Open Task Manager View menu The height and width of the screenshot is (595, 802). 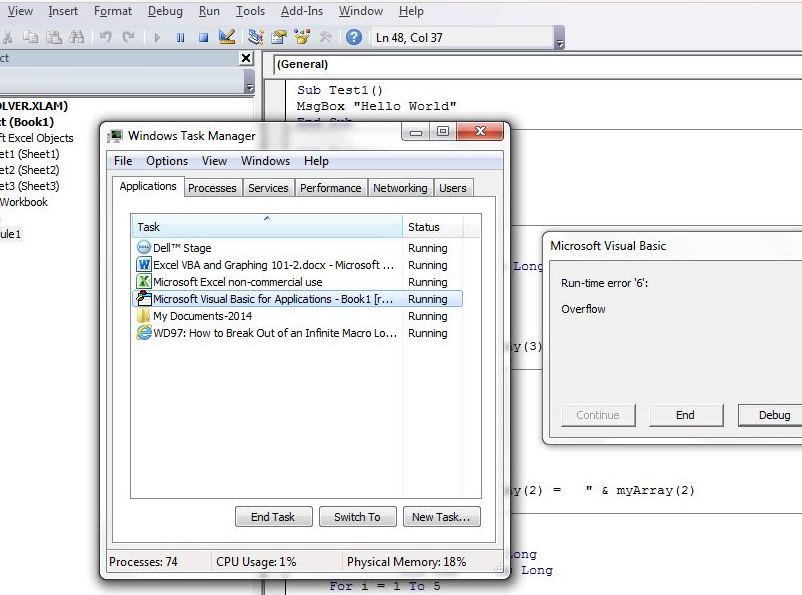214,161
